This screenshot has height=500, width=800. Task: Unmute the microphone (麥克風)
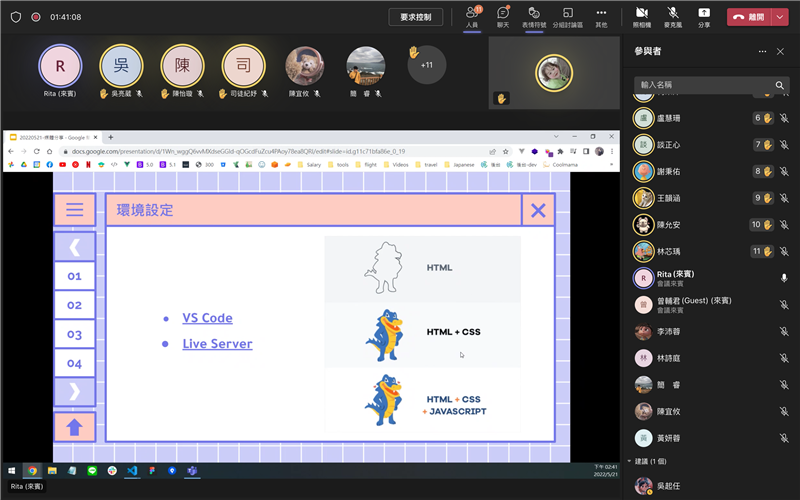673,16
